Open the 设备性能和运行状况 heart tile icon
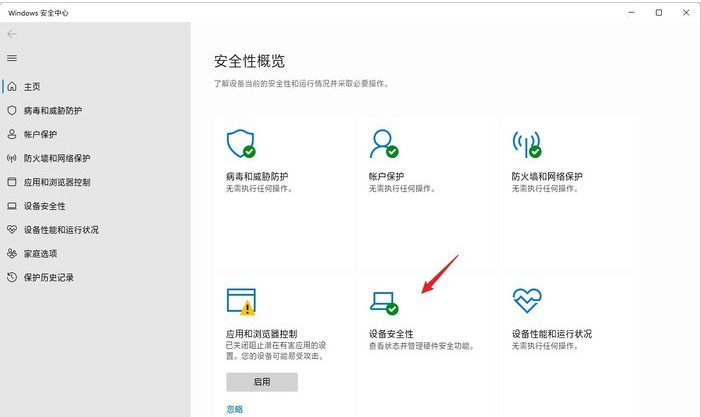Image resolution: width=701 pixels, height=417 pixels. 527,300
